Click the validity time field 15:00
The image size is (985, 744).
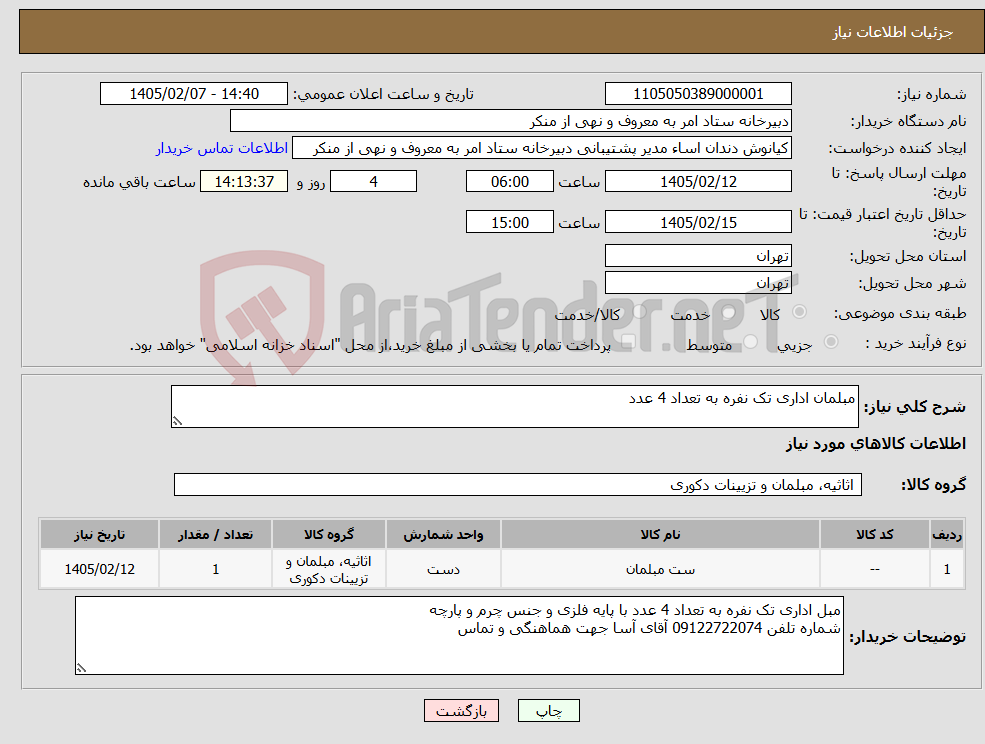(509, 222)
